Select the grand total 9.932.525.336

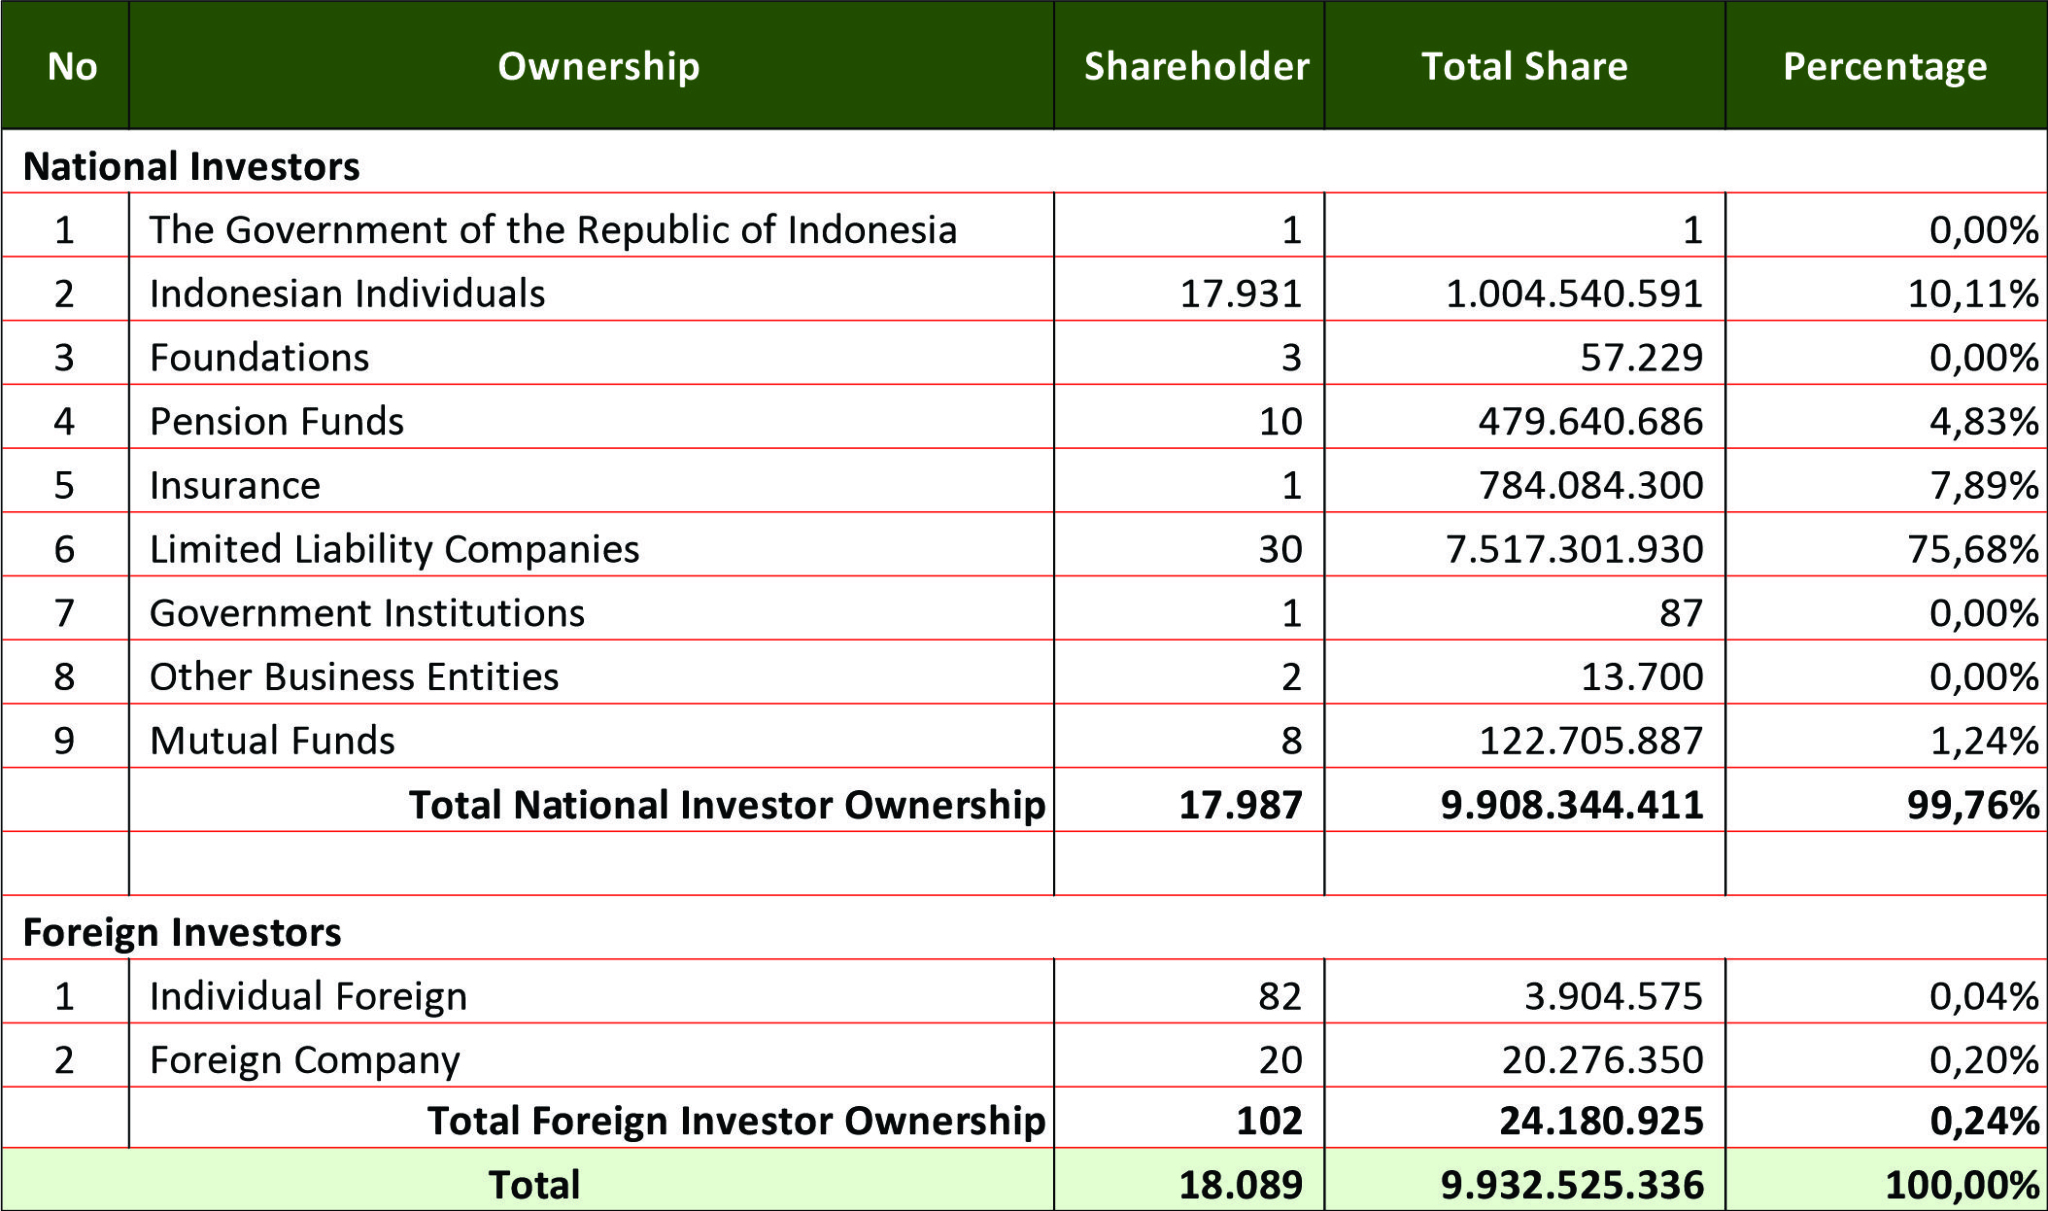coord(1571,1184)
